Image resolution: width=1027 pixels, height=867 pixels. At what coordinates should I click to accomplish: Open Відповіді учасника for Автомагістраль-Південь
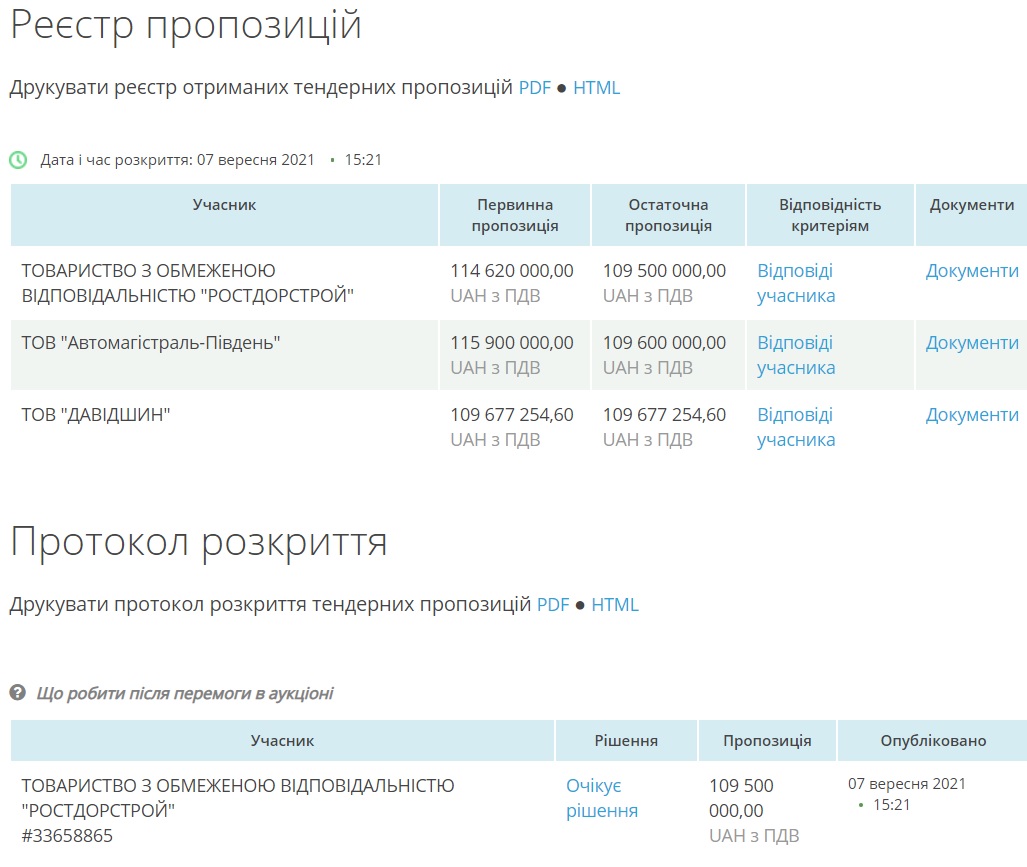point(796,355)
